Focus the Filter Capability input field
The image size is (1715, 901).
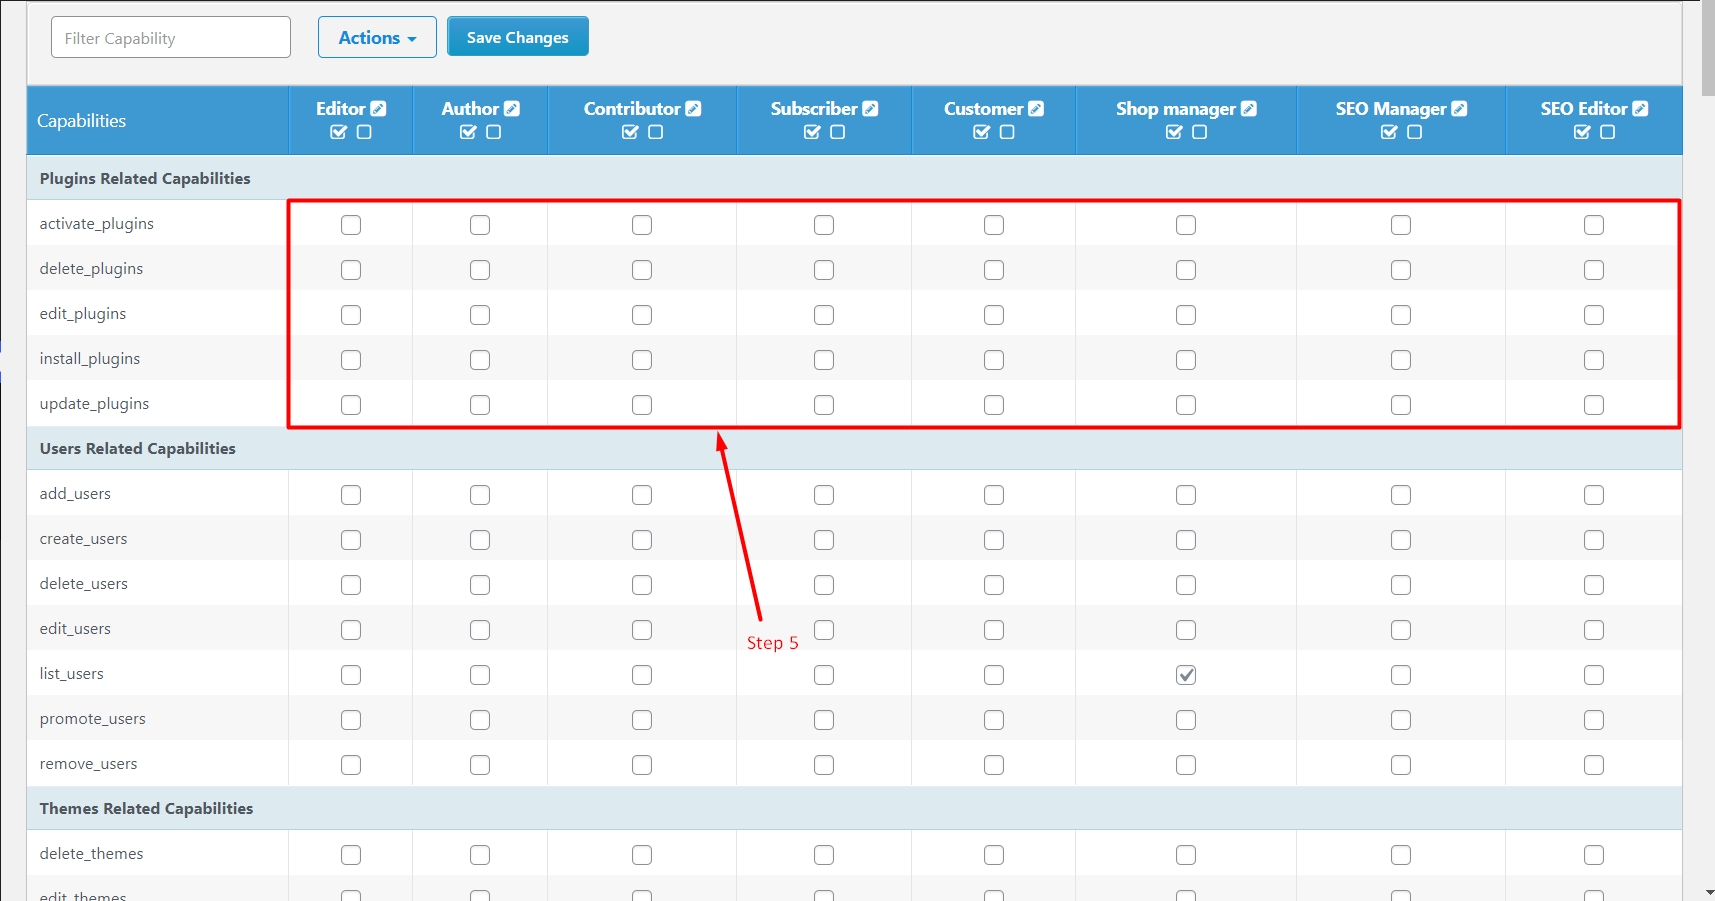tap(171, 37)
